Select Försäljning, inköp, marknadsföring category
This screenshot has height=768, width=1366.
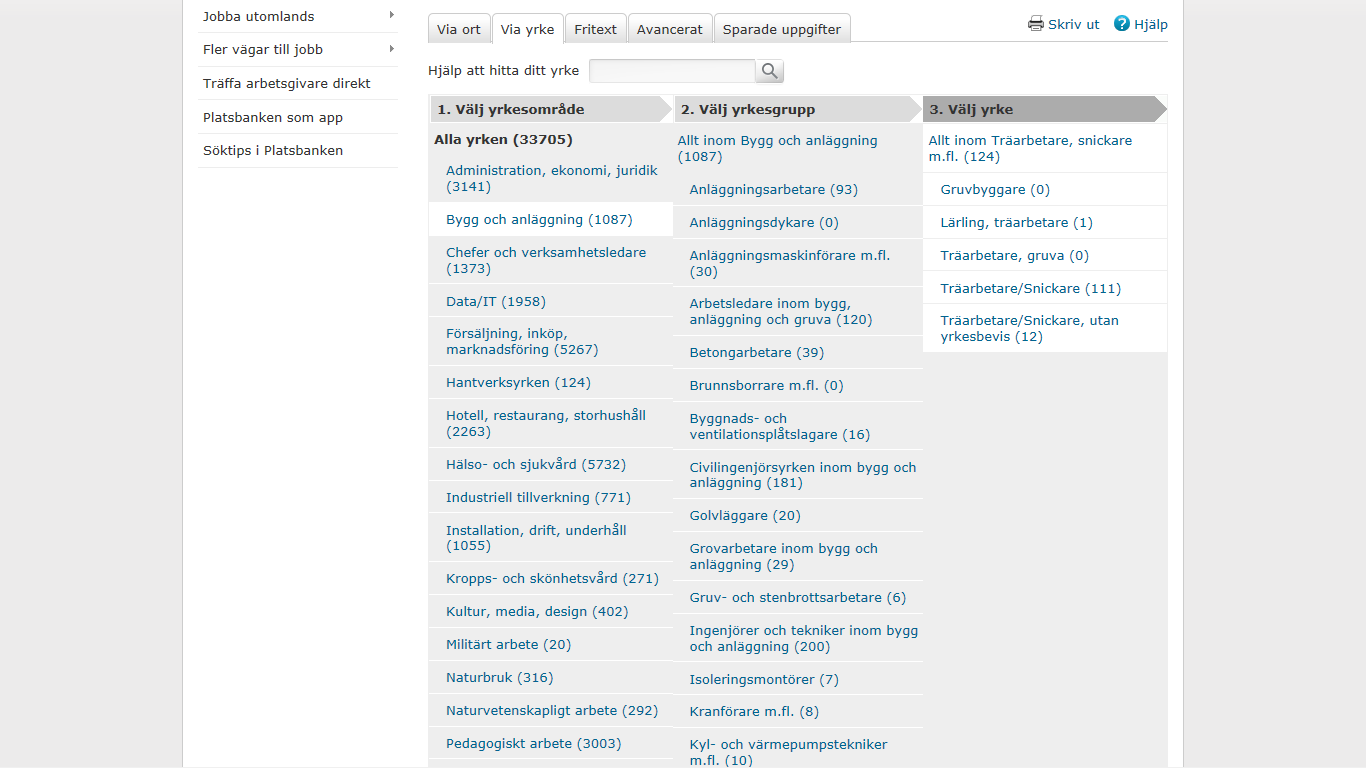point(522,342)
